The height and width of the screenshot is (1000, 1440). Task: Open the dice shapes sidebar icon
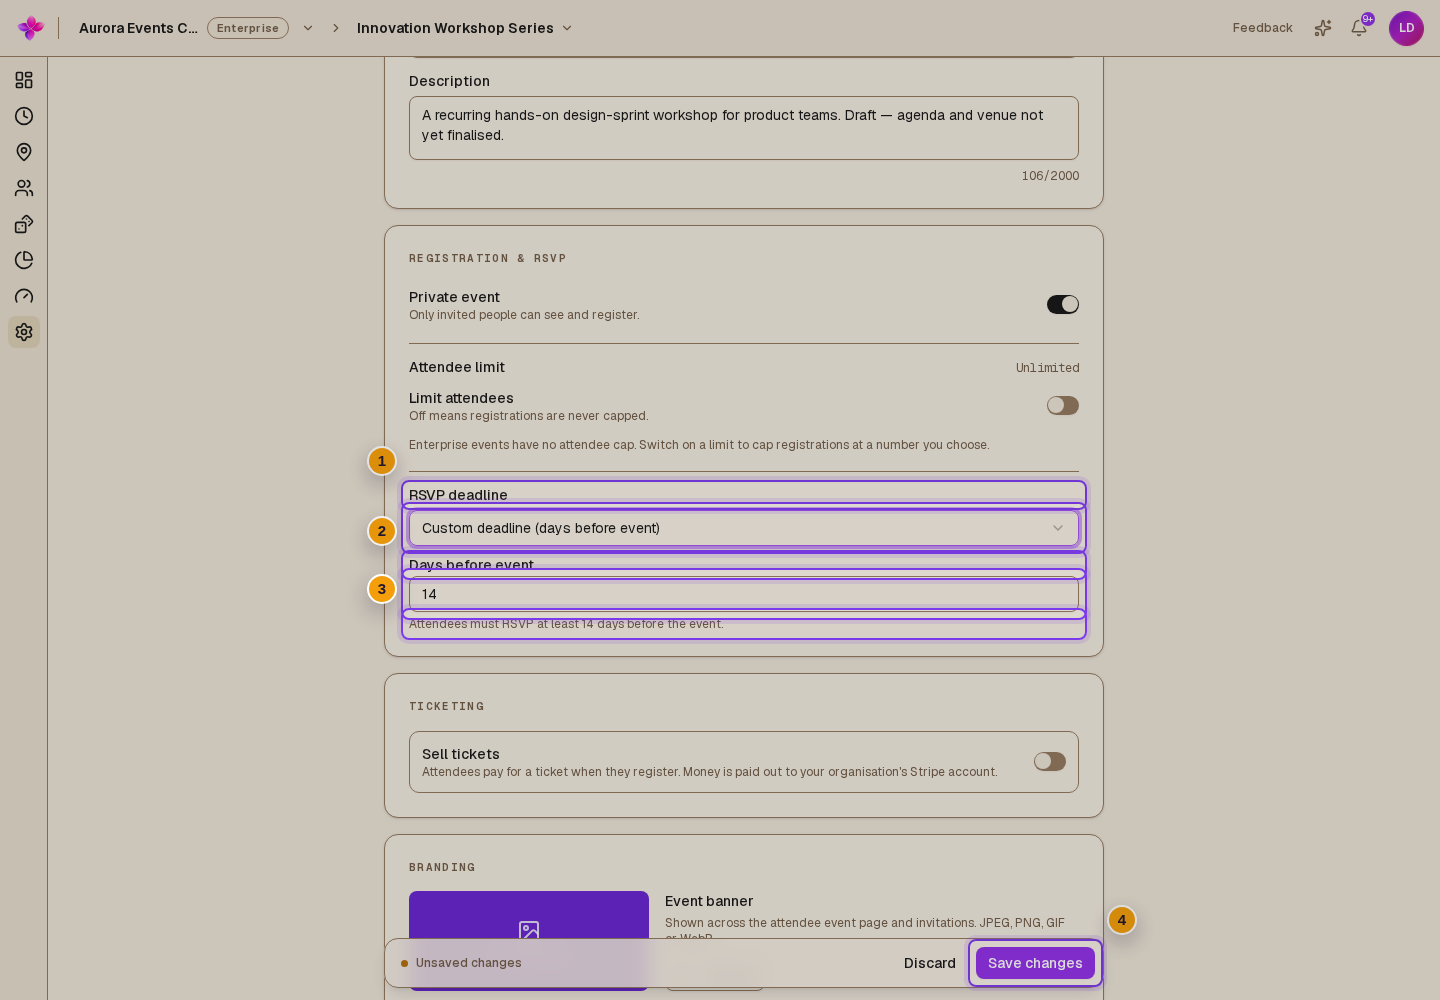[x=24, y=224]
